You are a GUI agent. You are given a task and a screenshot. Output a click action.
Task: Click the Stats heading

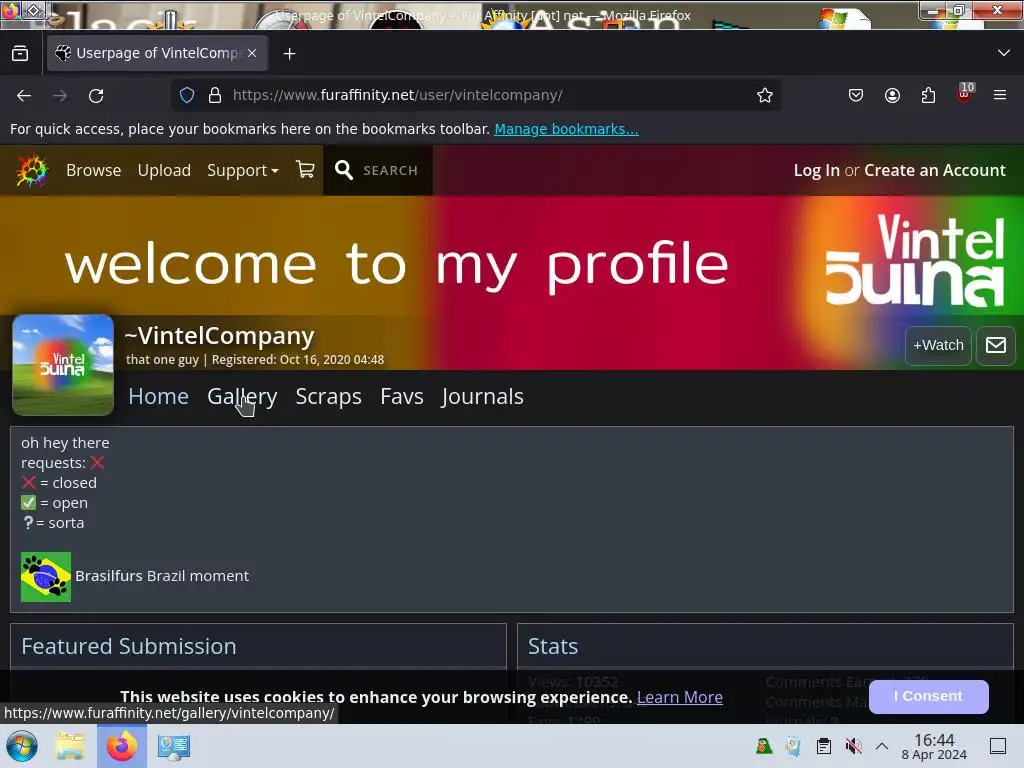[x=552, y=646]
